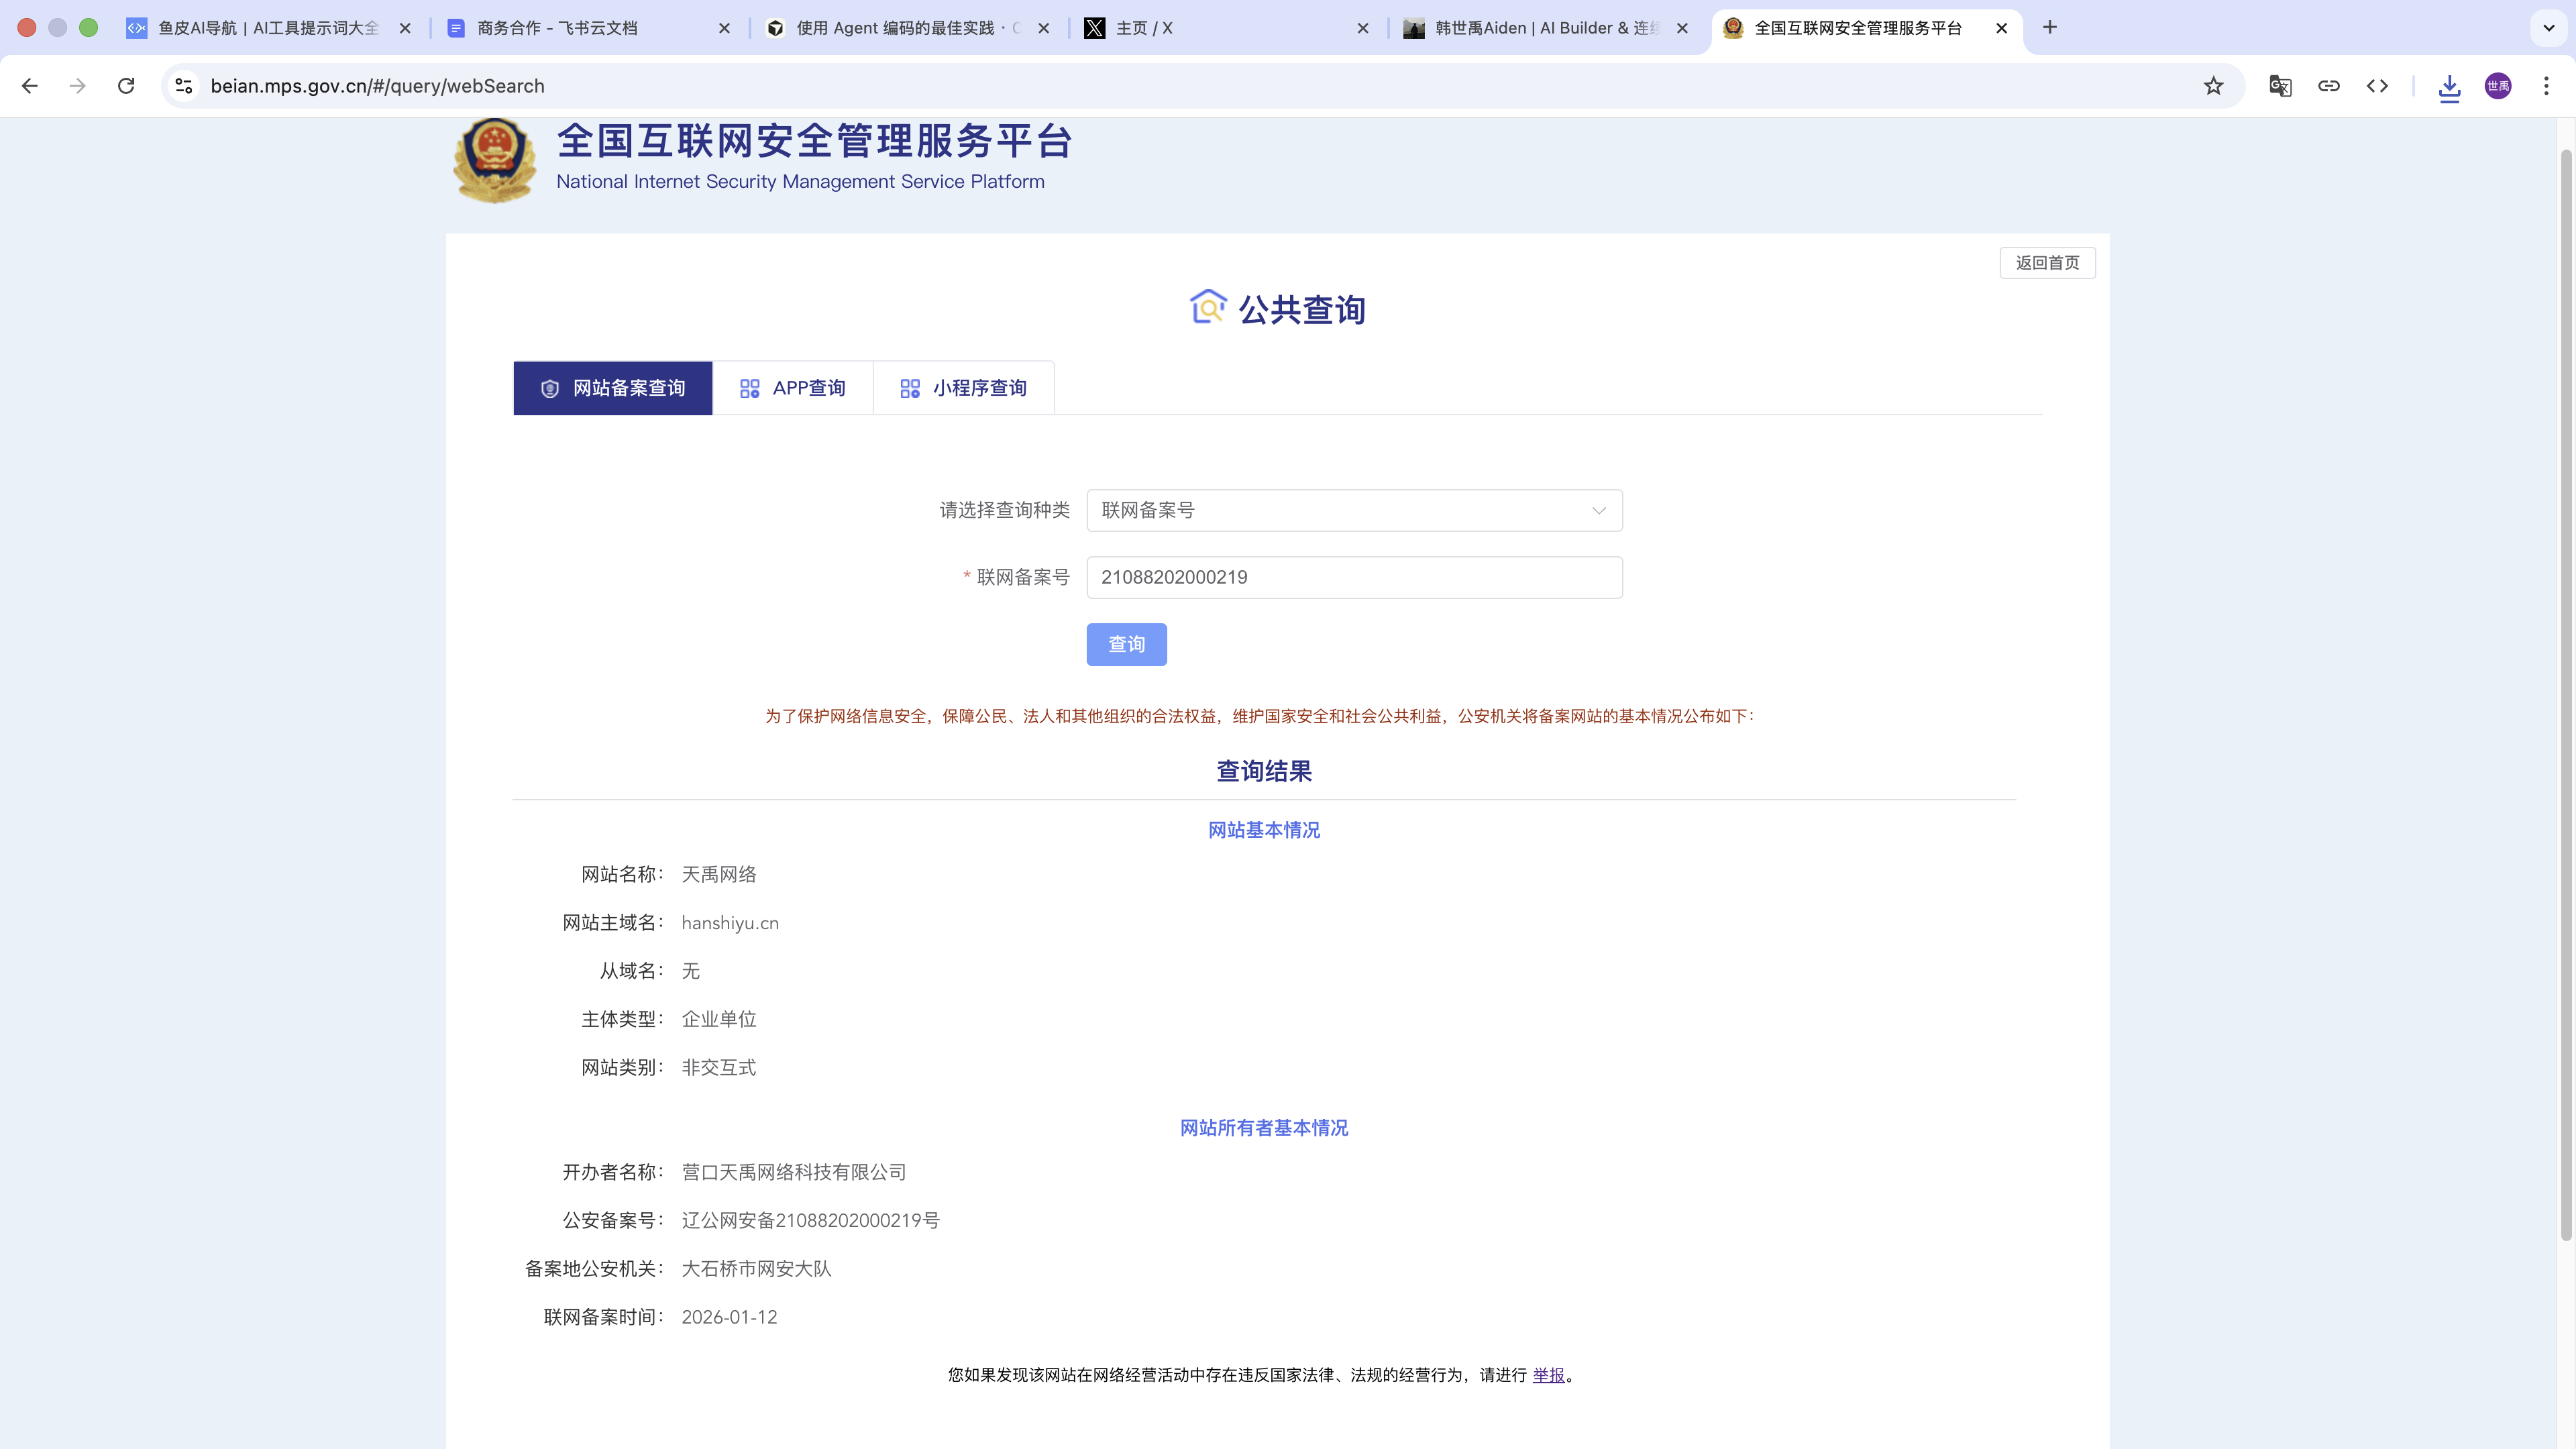Switch to the 小程序查询 tab
Screen dimensions: 2576x1449
pyautogui.click(x=963, y=388)
